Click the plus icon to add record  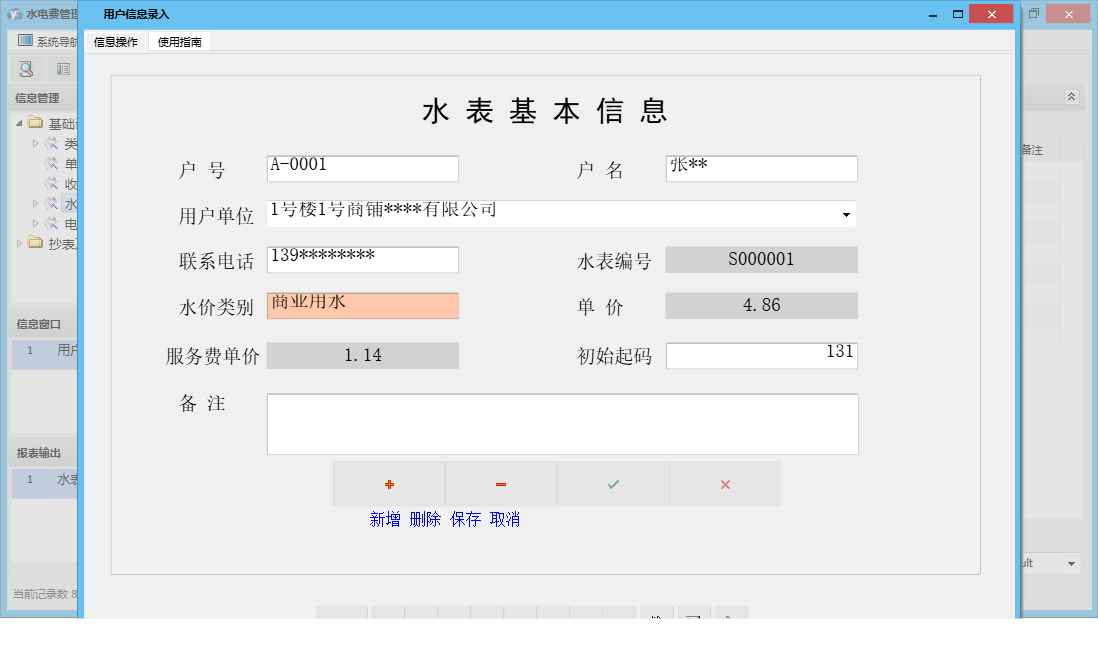click(389, 483)
